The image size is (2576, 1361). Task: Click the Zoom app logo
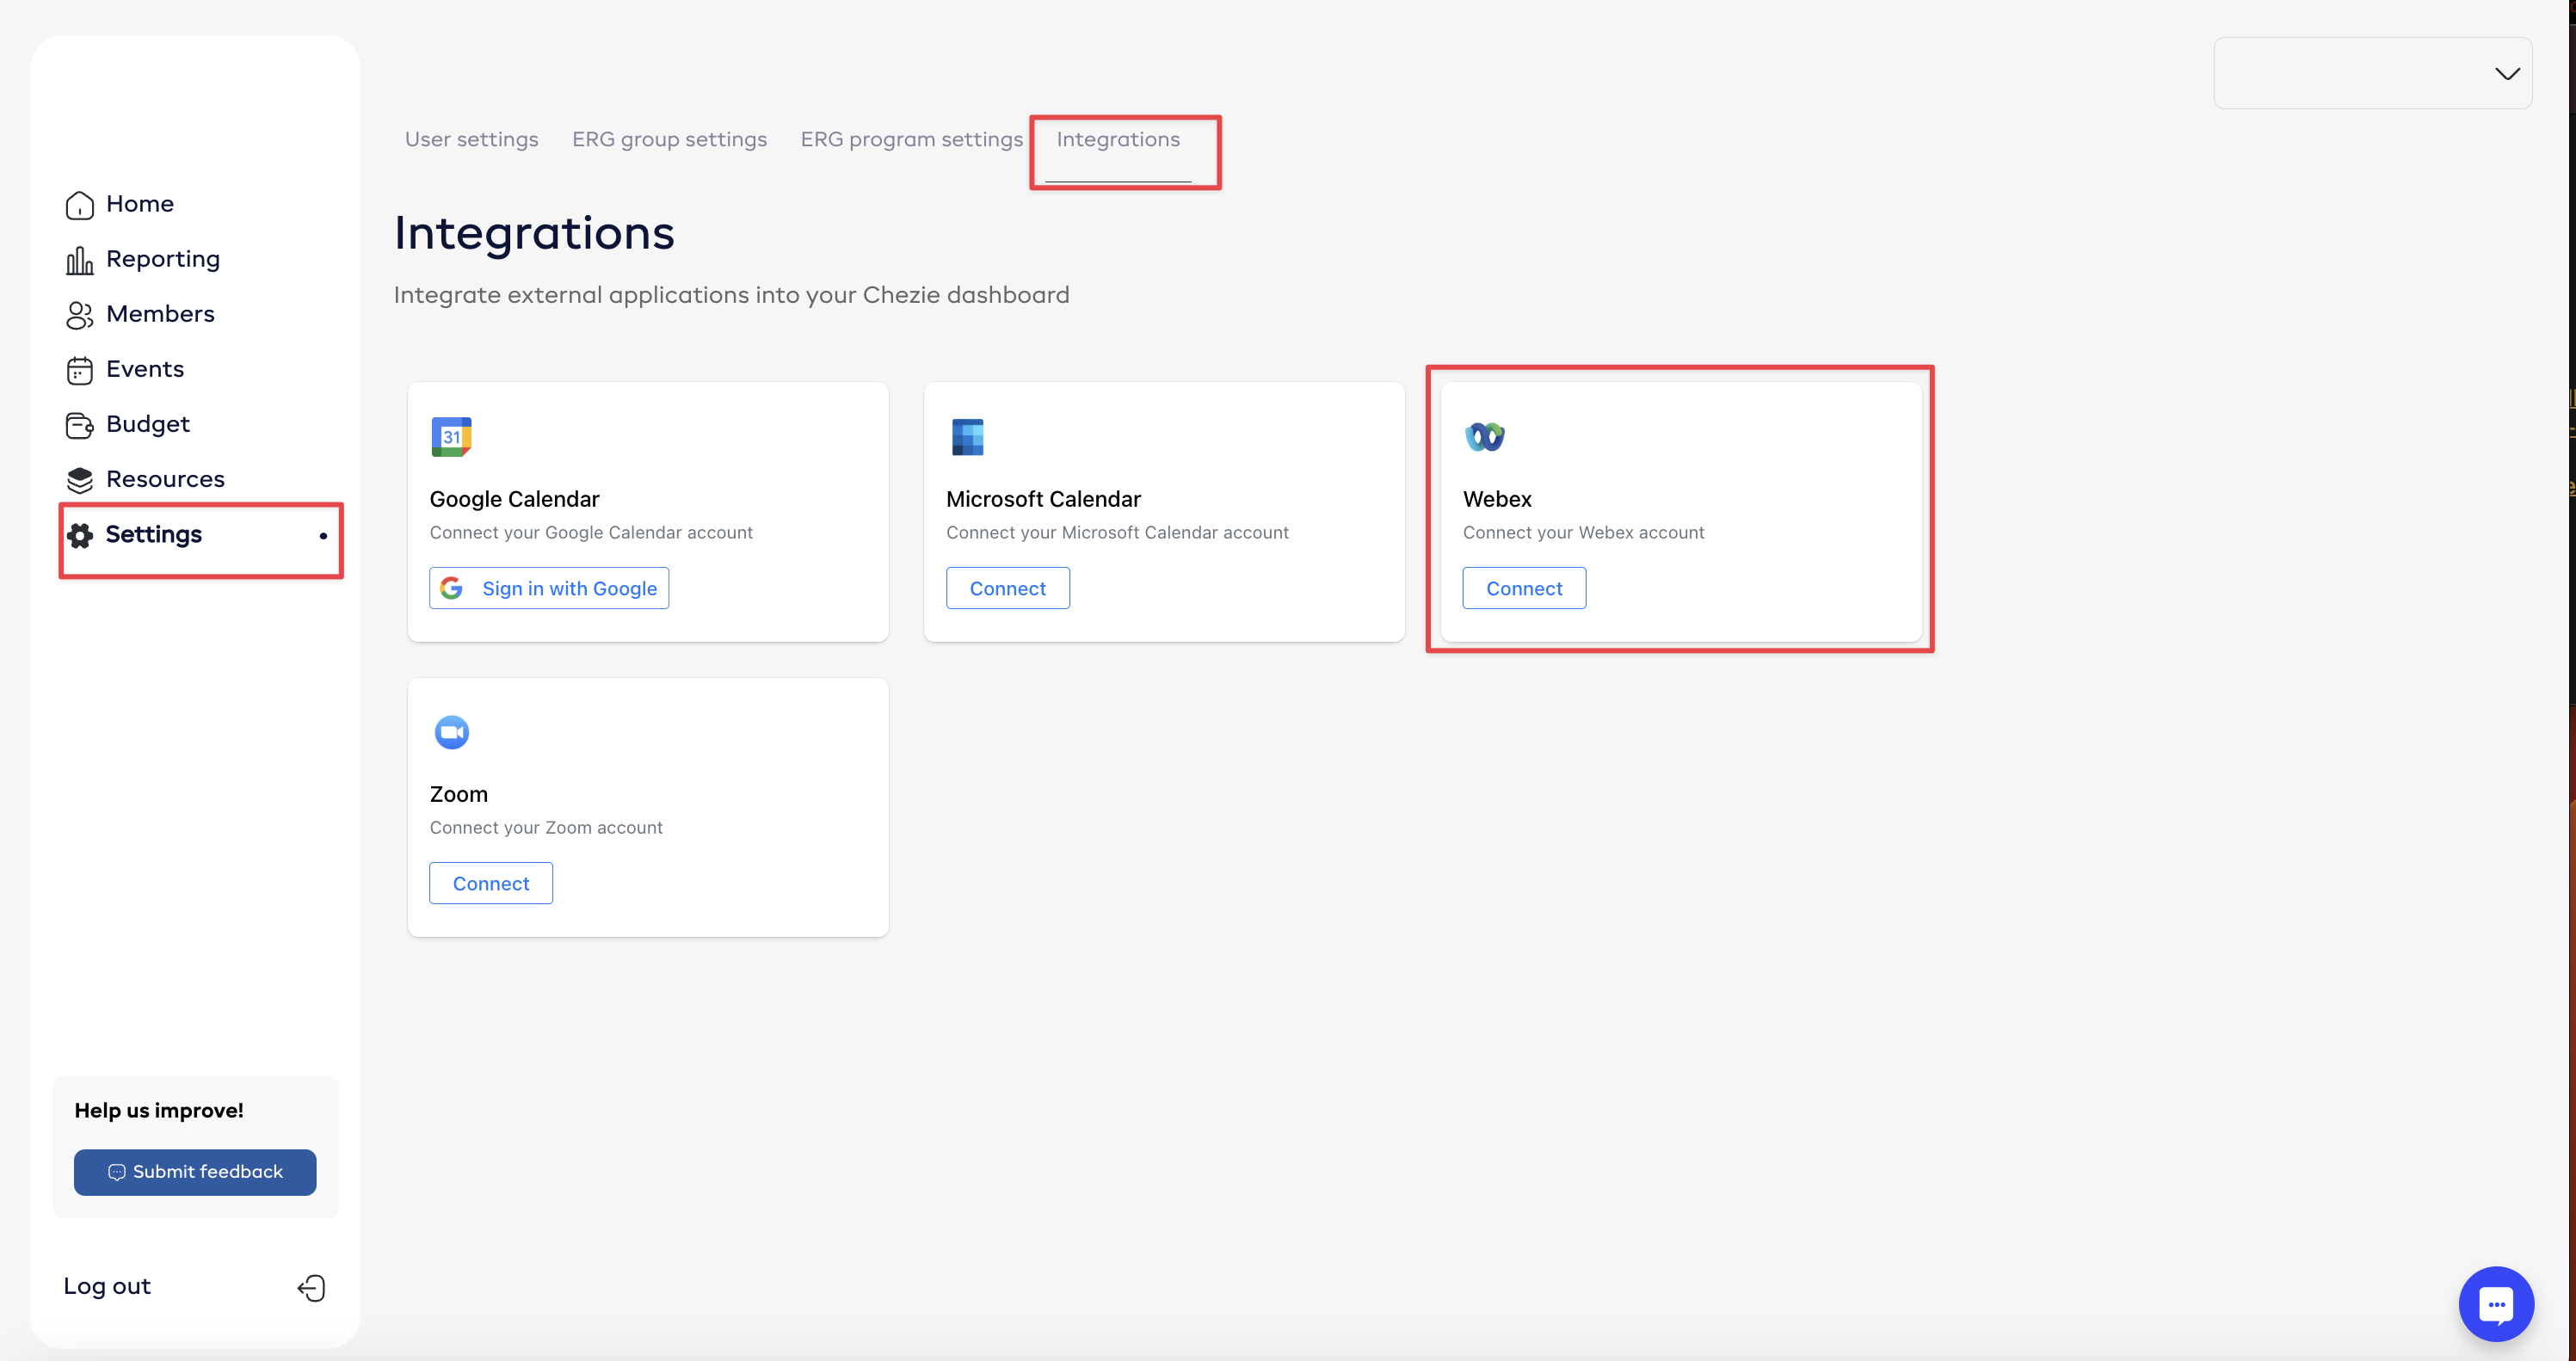451,732
